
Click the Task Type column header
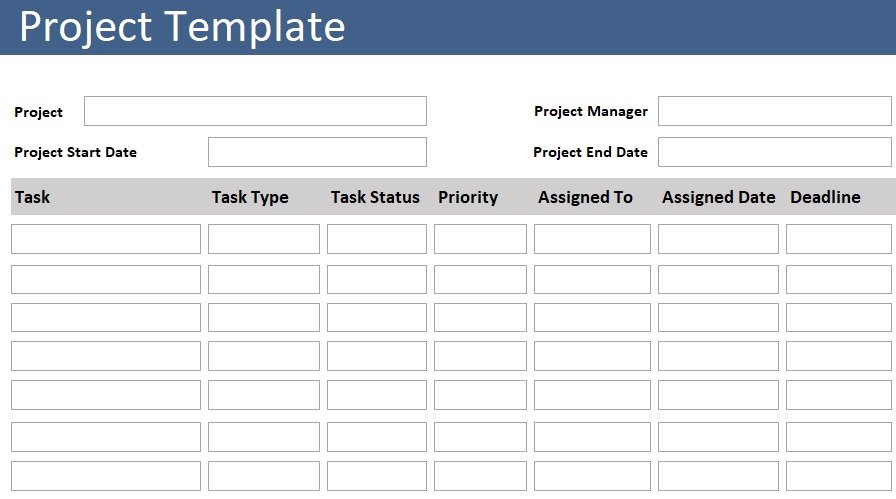[x=250, y=197]
